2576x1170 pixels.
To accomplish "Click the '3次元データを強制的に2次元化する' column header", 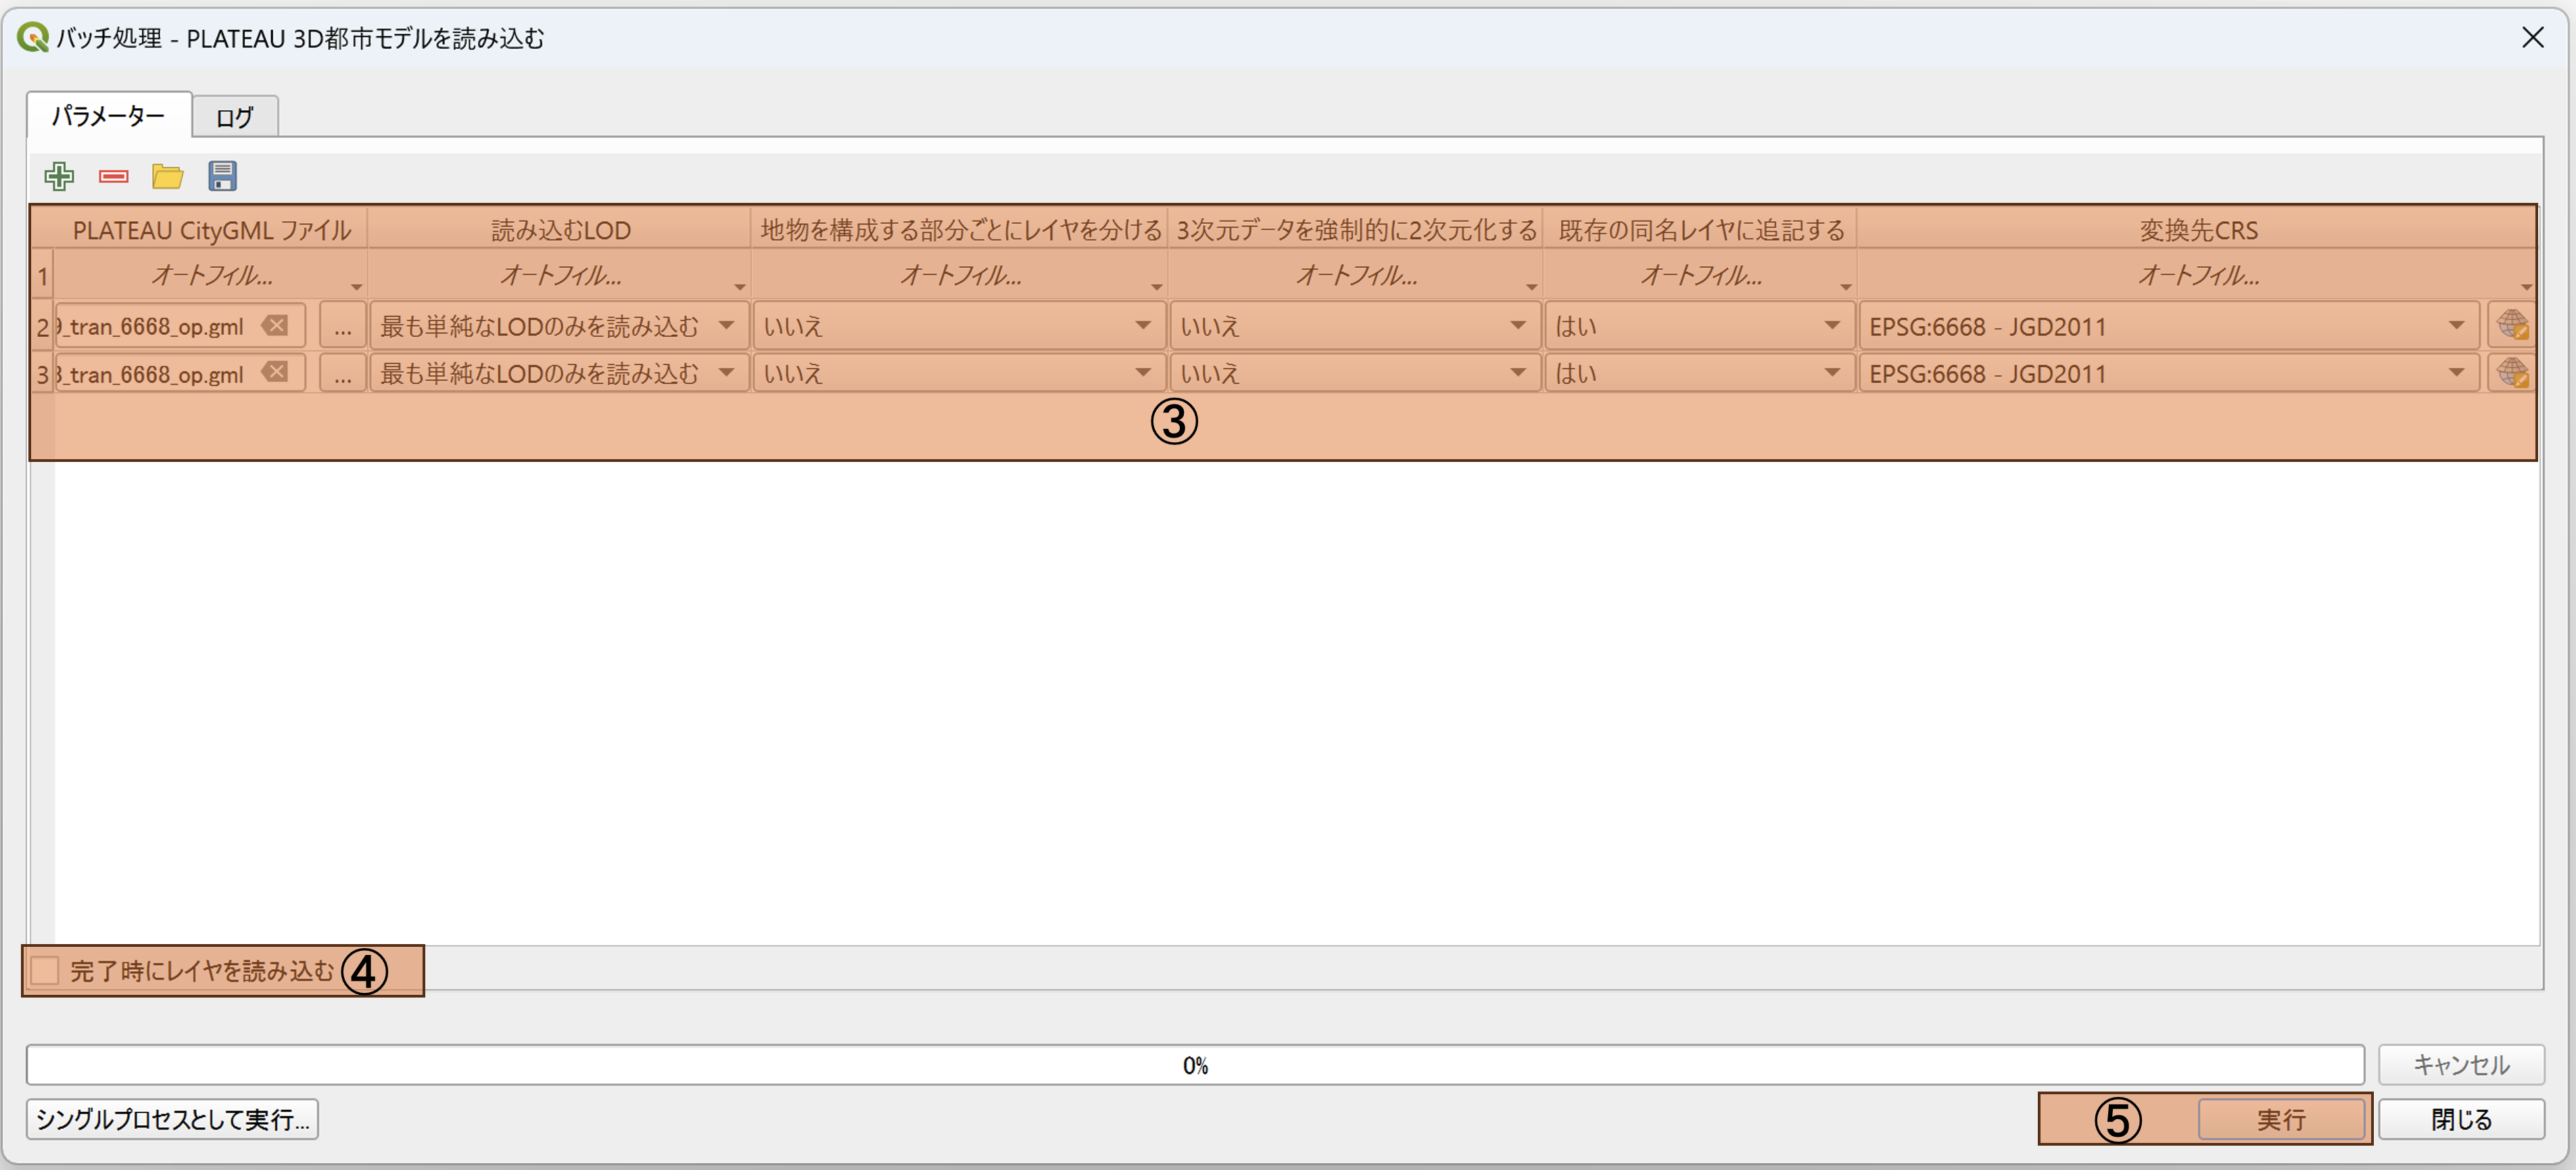I will (x=1356, y=230).
